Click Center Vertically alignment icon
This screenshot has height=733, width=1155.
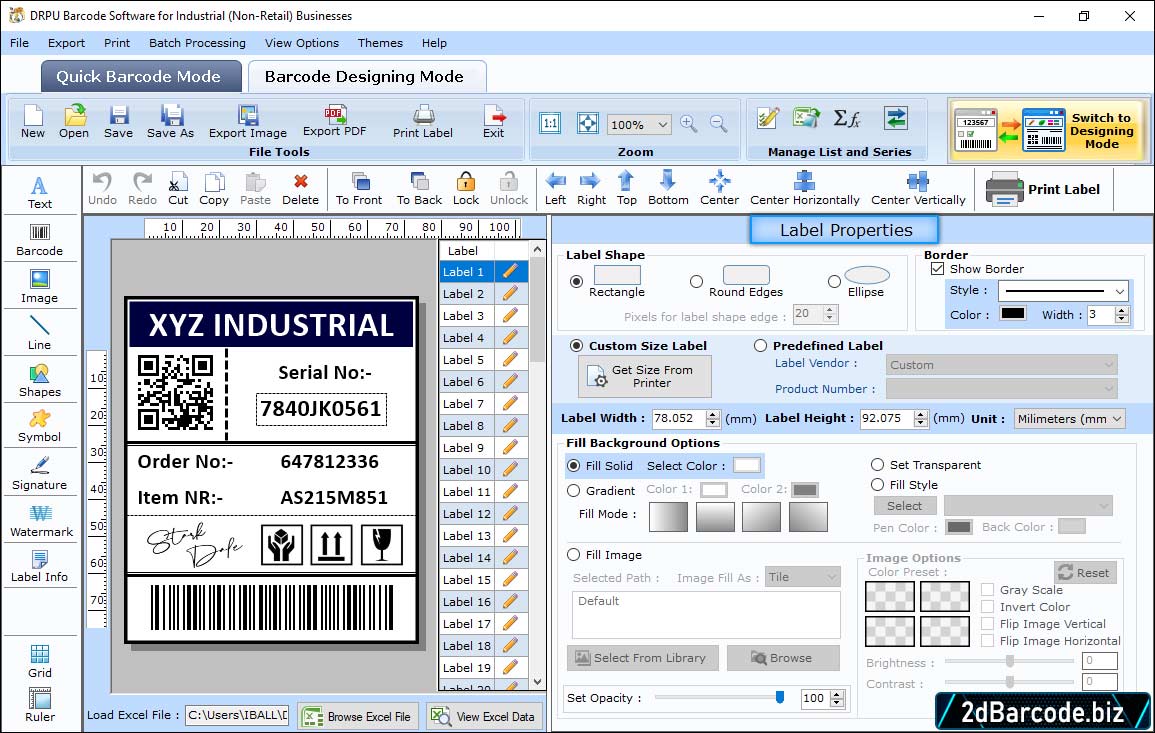918,189
